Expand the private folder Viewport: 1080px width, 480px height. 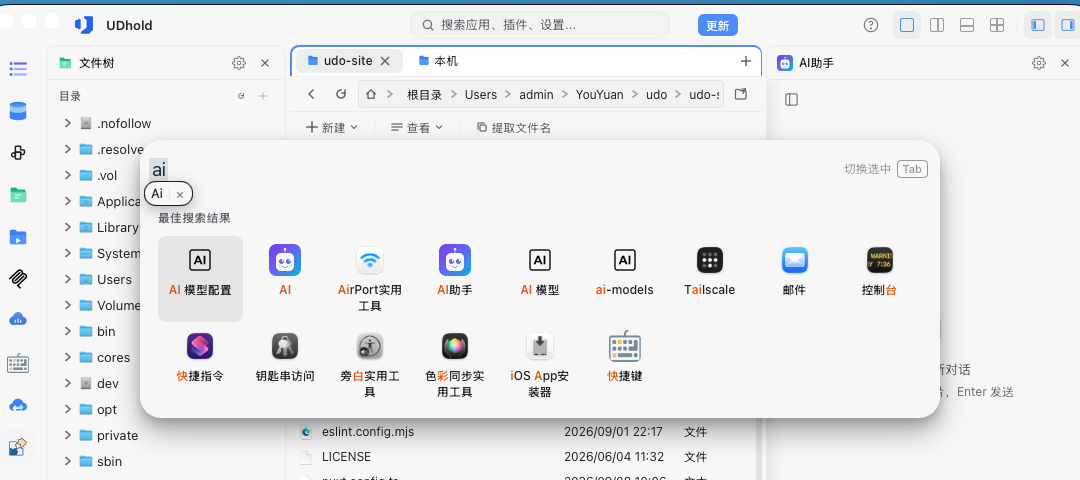pos(68,435)
